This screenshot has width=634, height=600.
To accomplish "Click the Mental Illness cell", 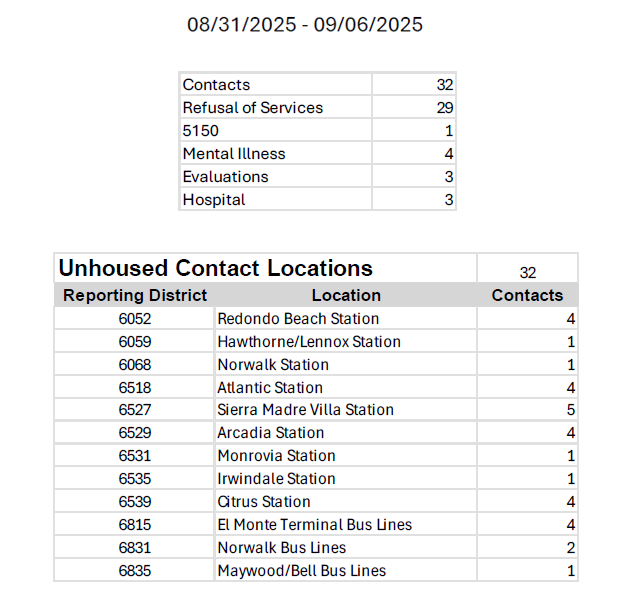I will [x=234, y=154].
